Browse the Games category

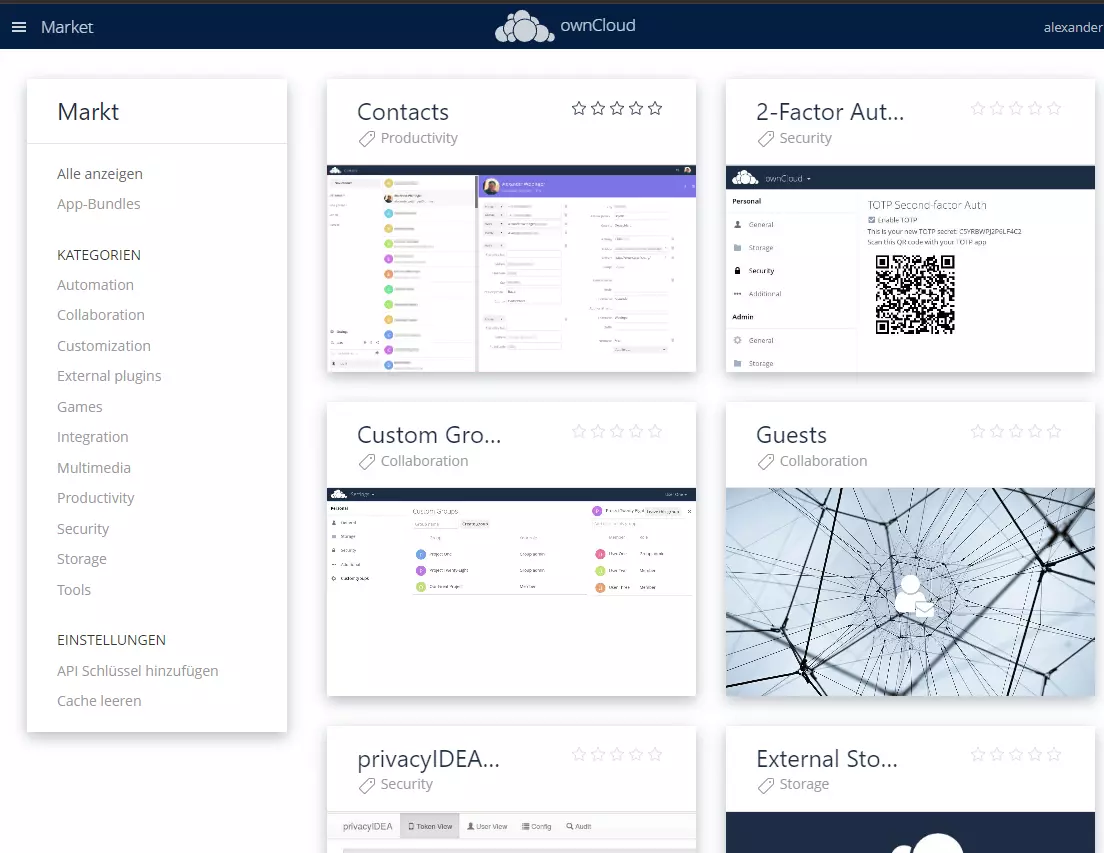point(79,406)
